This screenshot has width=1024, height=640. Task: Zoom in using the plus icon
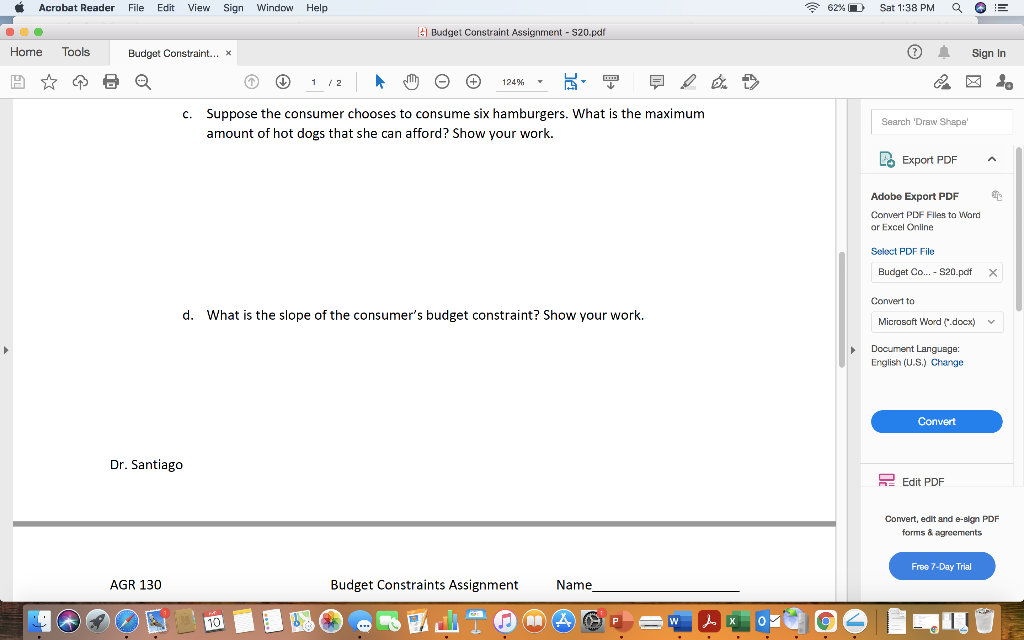[473, 82]
